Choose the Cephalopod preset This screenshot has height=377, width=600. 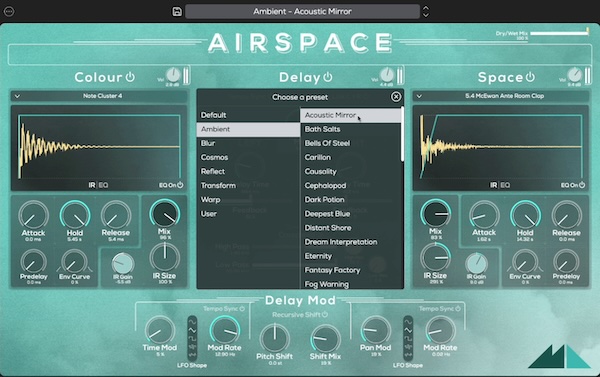pyautogui.click(x=350, y=186)
